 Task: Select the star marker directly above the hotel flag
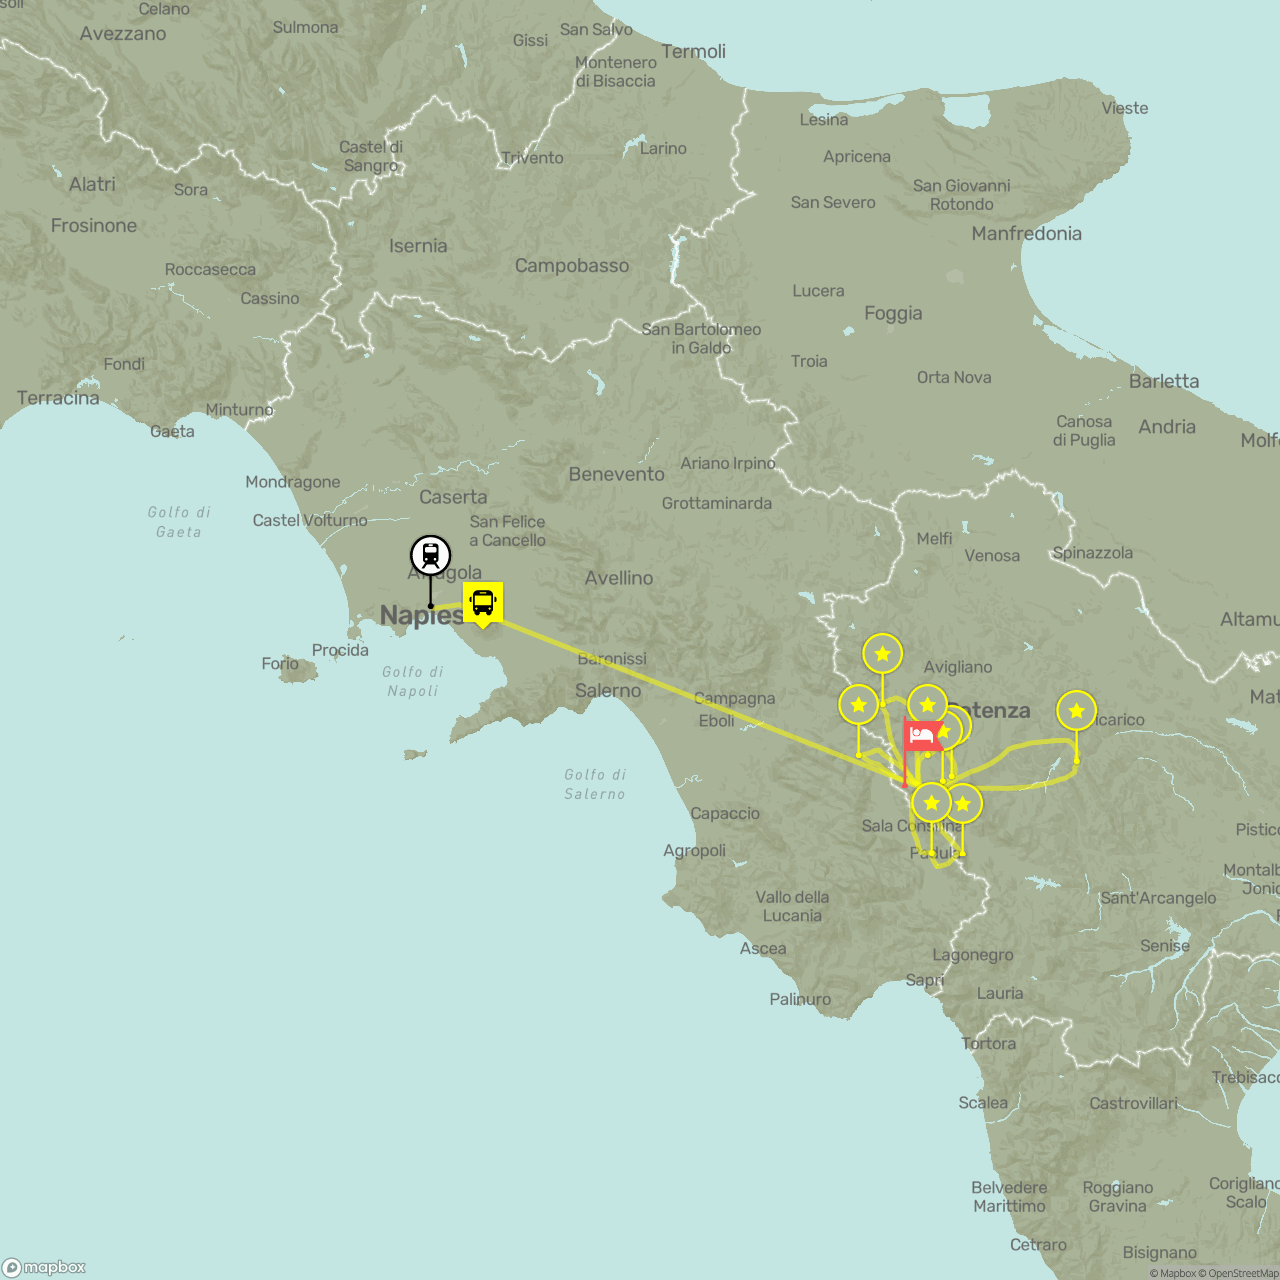pos(927,705)
